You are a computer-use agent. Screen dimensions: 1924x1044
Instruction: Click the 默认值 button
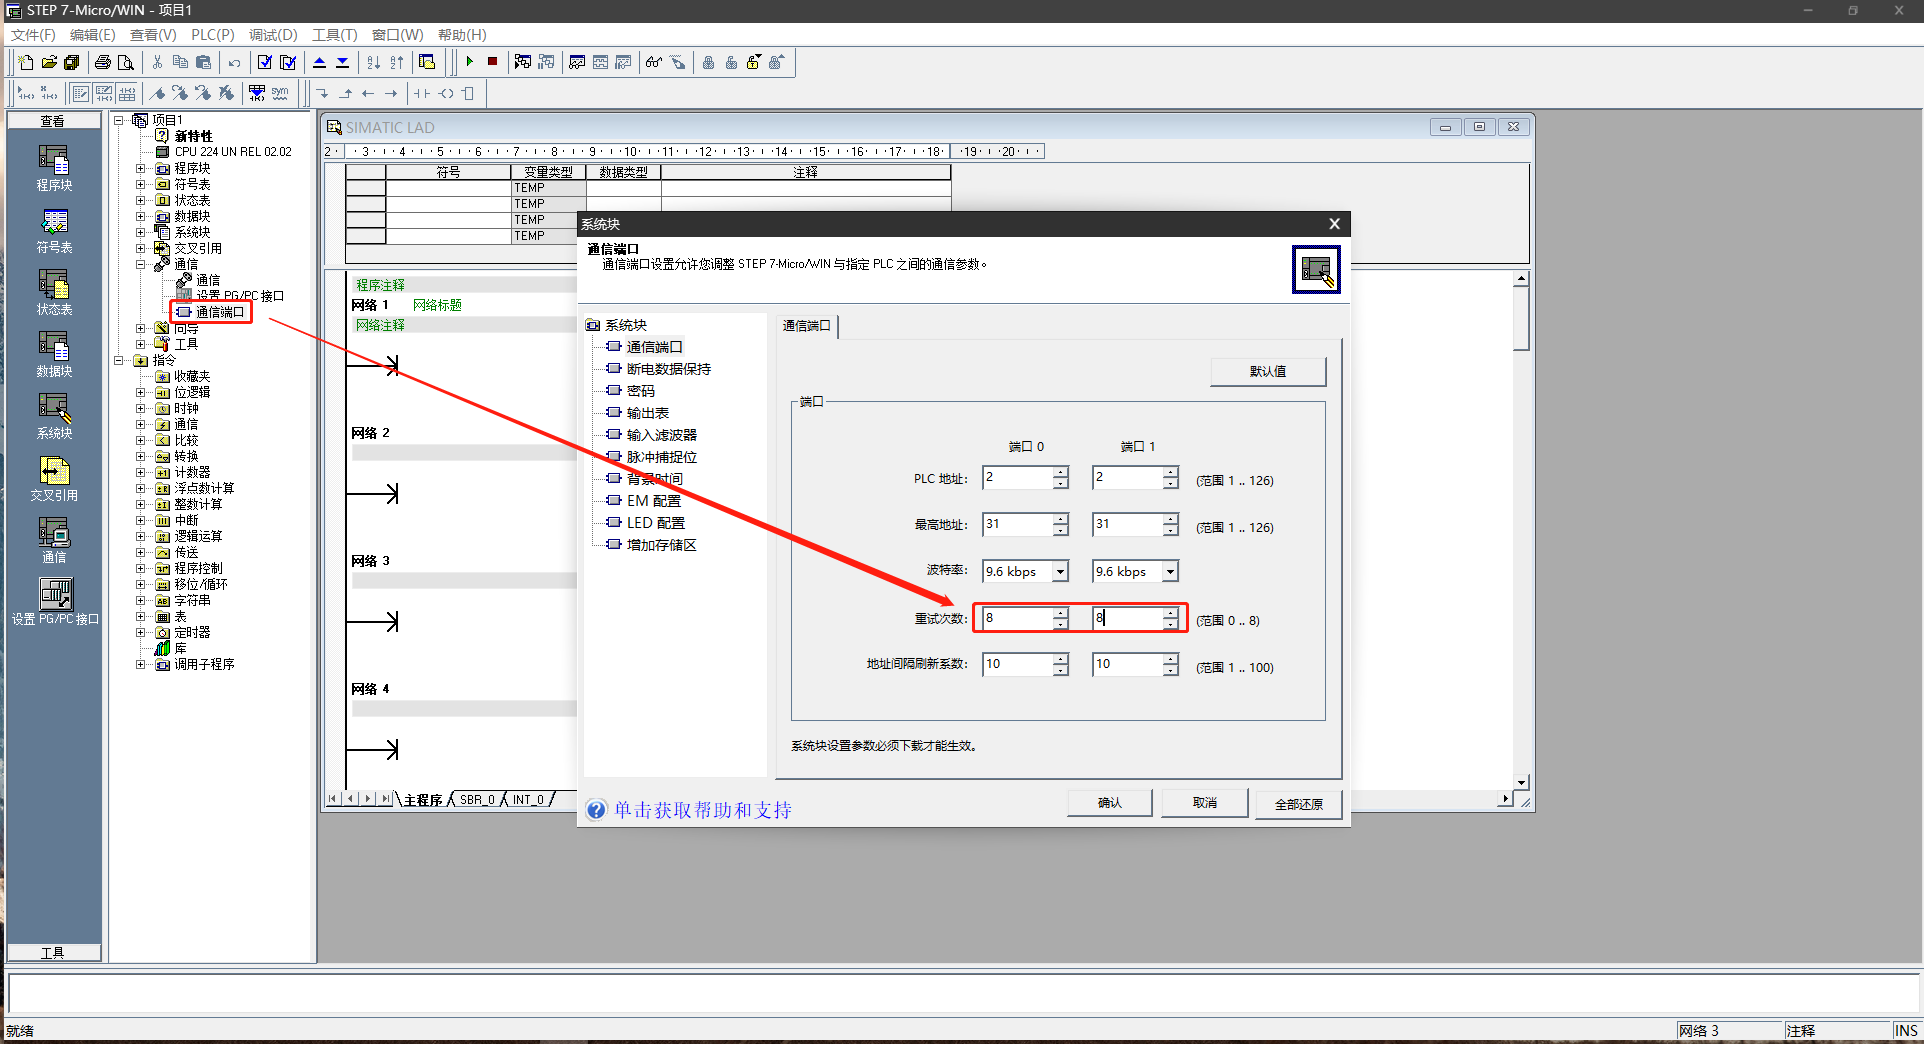coord(1267,372)
